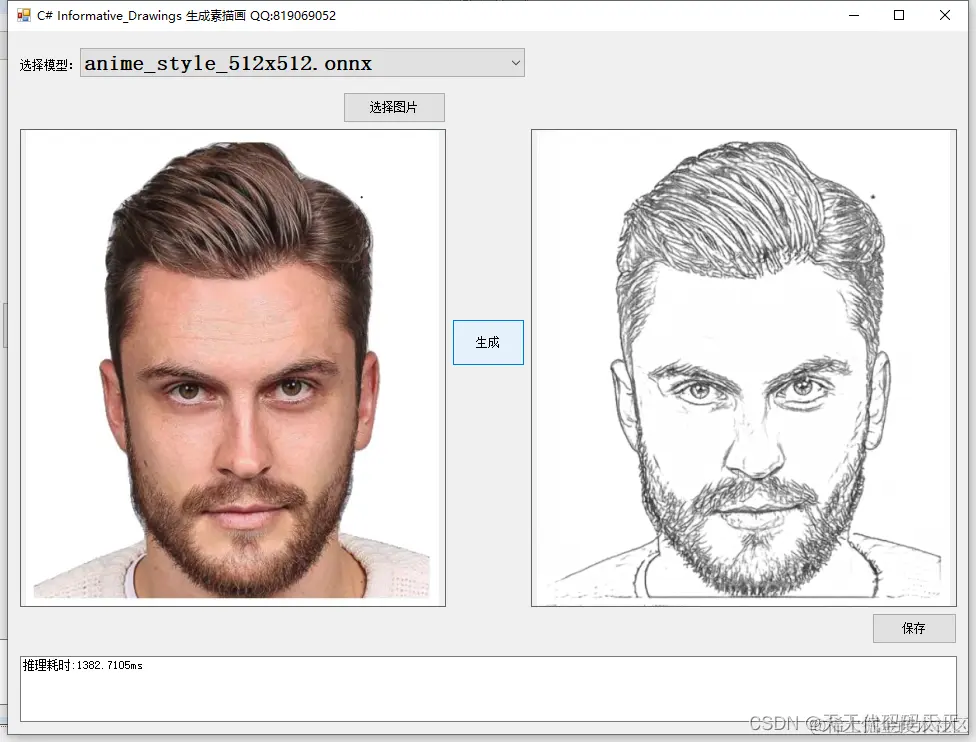Click the 选择图片 button

[x=394, y=107]
